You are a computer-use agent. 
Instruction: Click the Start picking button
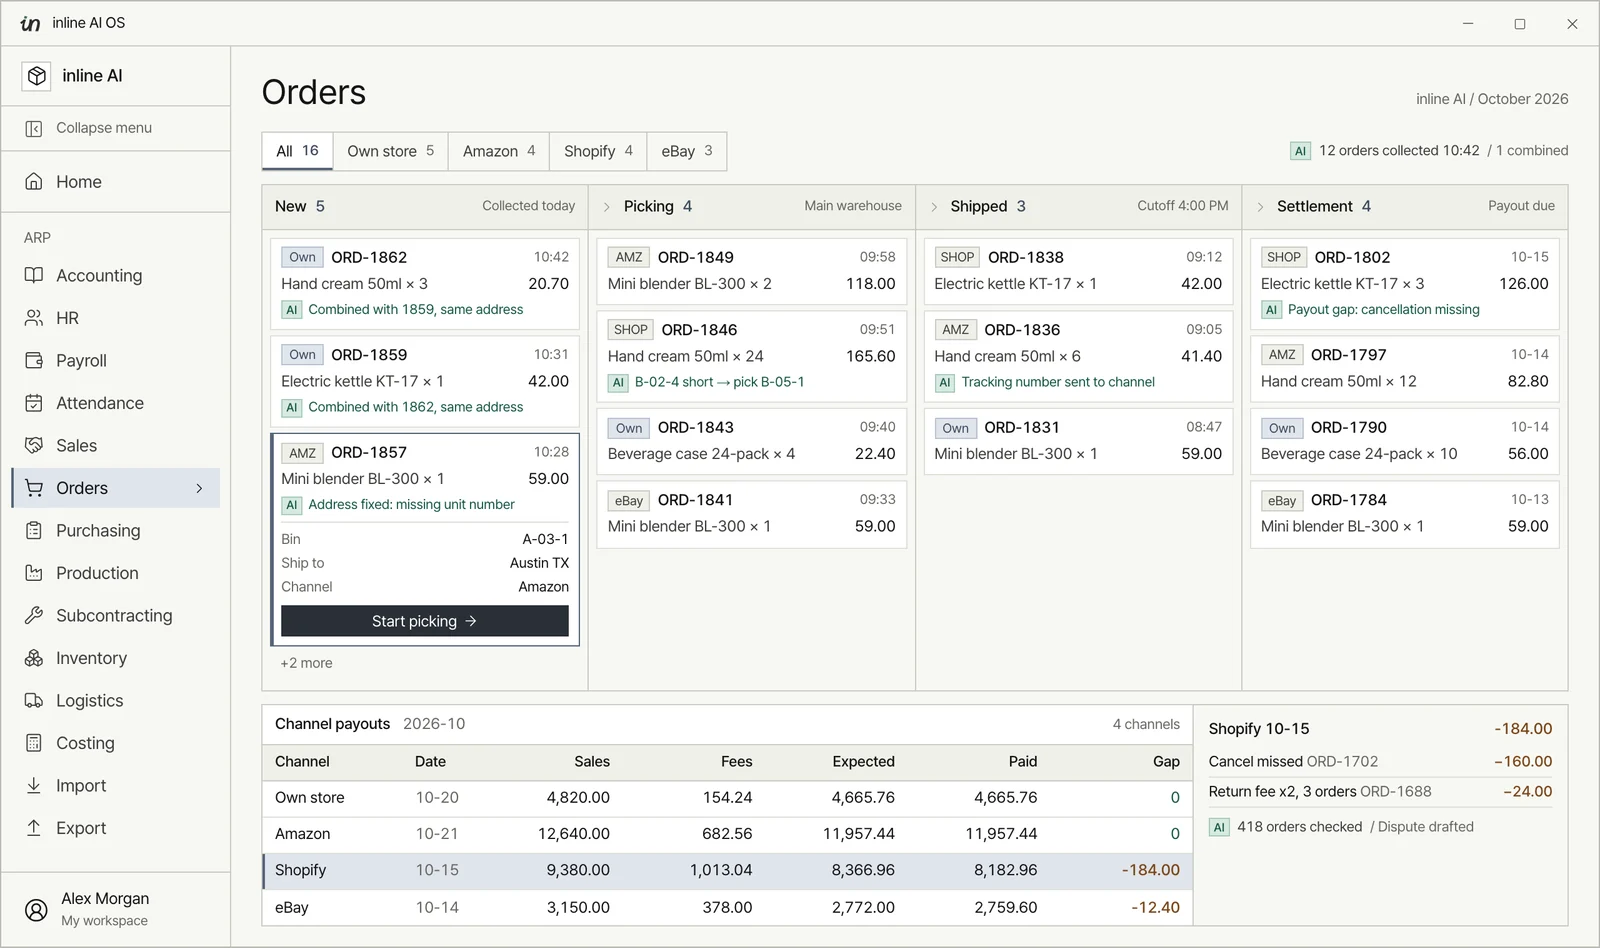(x=425, y=621)
